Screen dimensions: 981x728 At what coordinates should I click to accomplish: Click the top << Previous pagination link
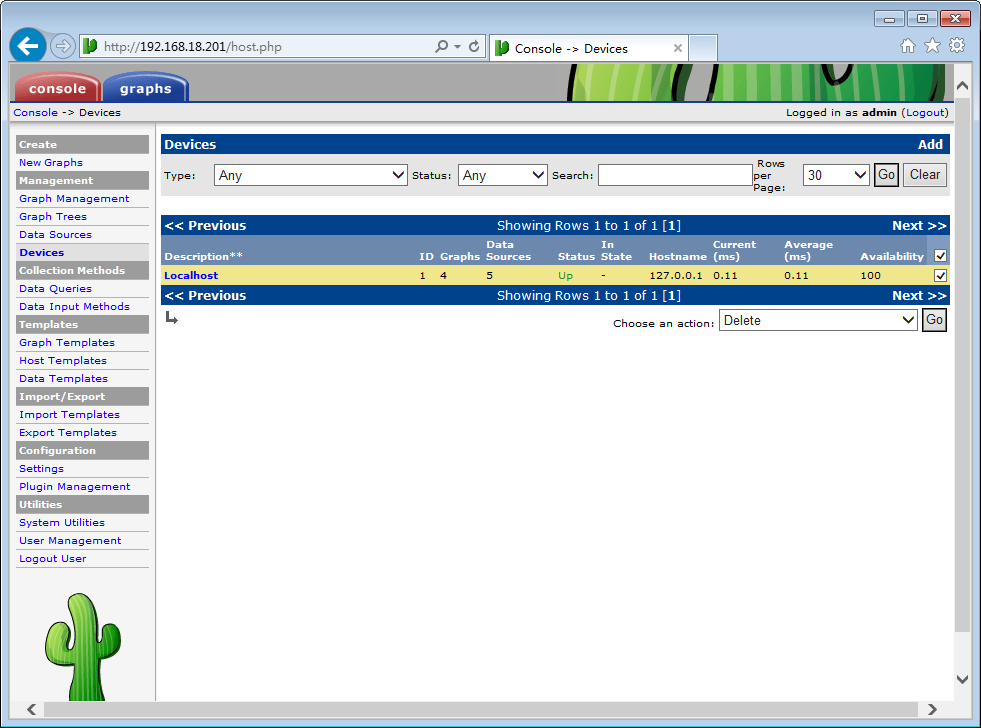click(x=205, y=226)
